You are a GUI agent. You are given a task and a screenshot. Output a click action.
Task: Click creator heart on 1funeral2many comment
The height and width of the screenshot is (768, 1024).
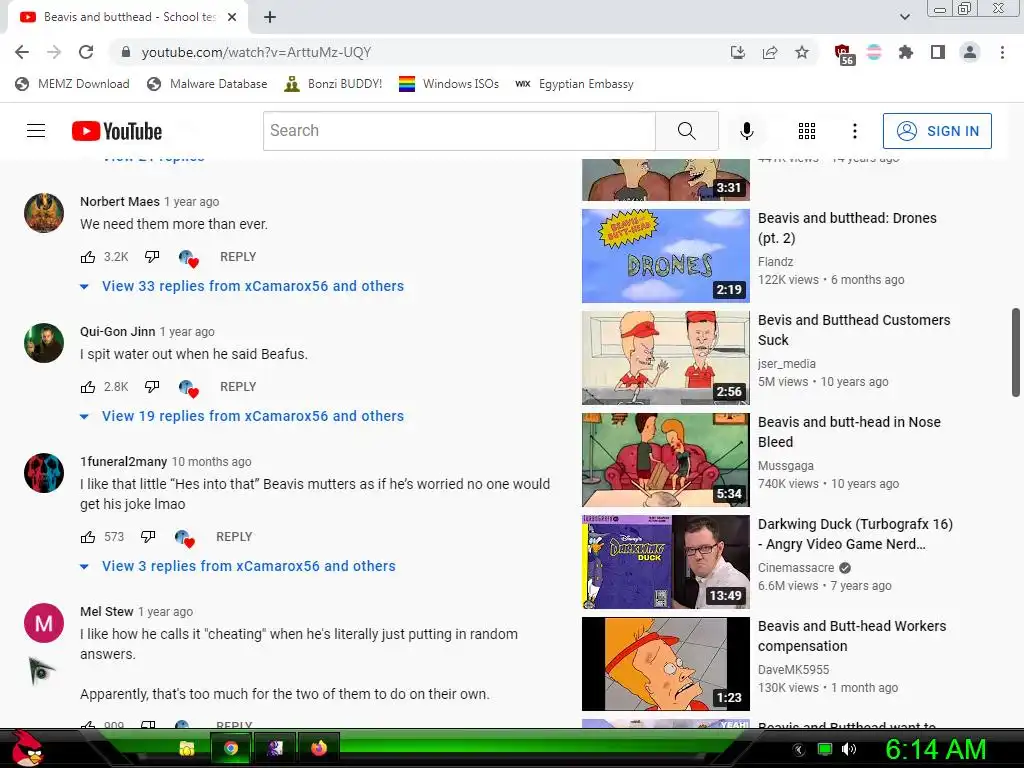pyautogui.click(x=185, y=539)
